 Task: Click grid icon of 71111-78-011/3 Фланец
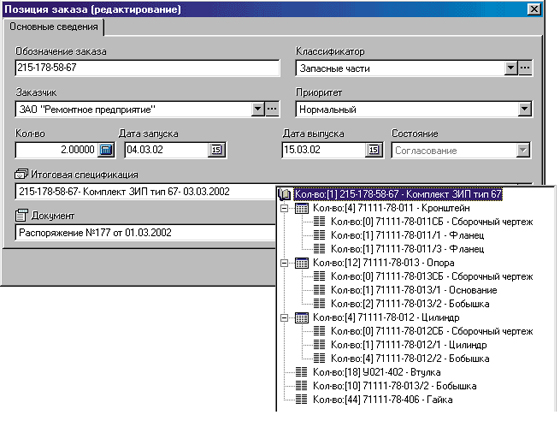(x=319, y=249)
